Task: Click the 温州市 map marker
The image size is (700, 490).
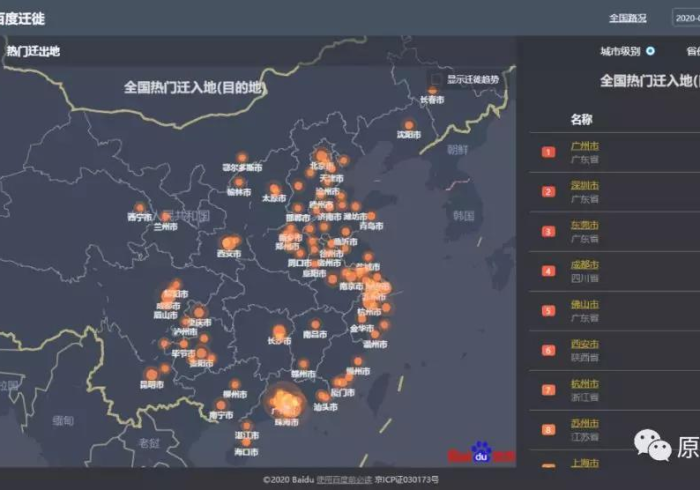Action: tap(376, 334)
